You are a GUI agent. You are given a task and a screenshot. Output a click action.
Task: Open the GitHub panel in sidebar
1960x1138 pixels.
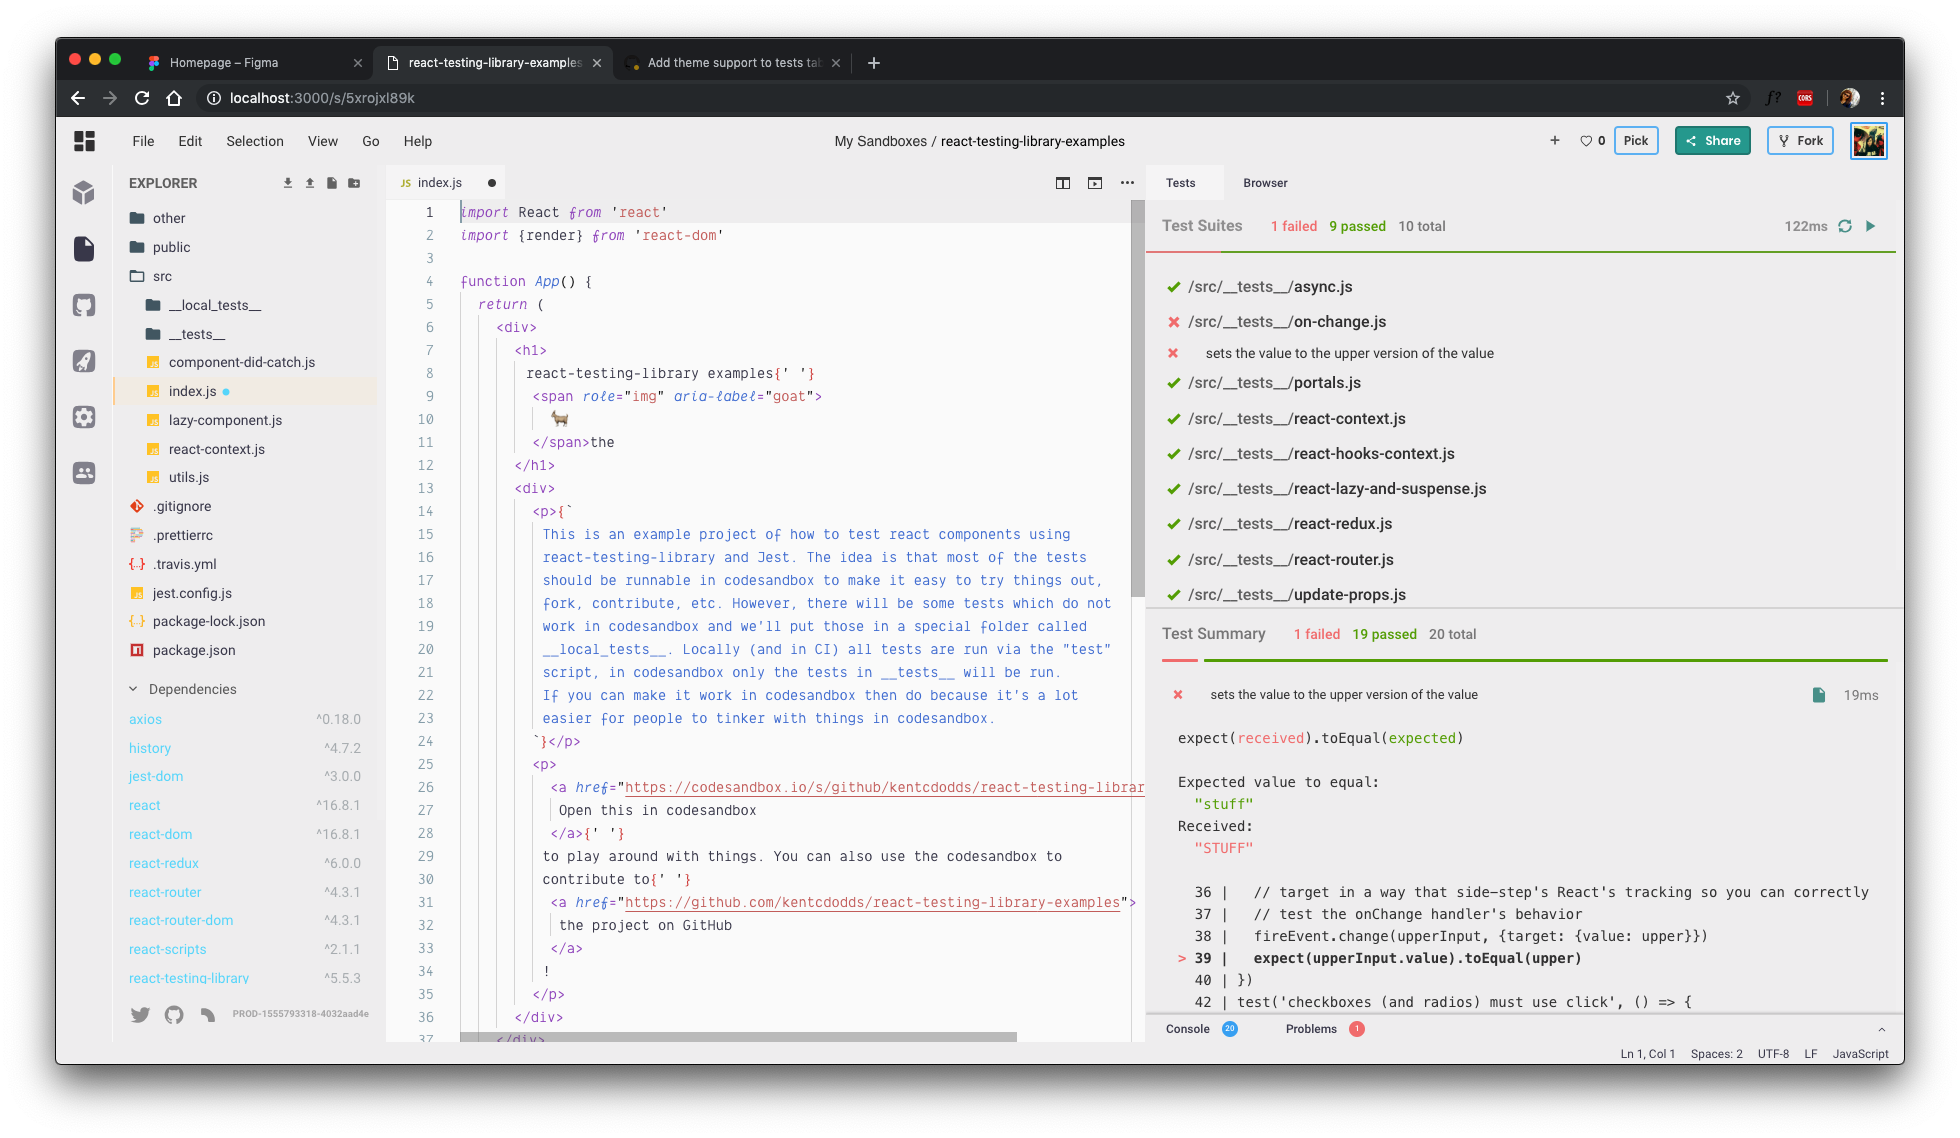(x=84, y=305)
